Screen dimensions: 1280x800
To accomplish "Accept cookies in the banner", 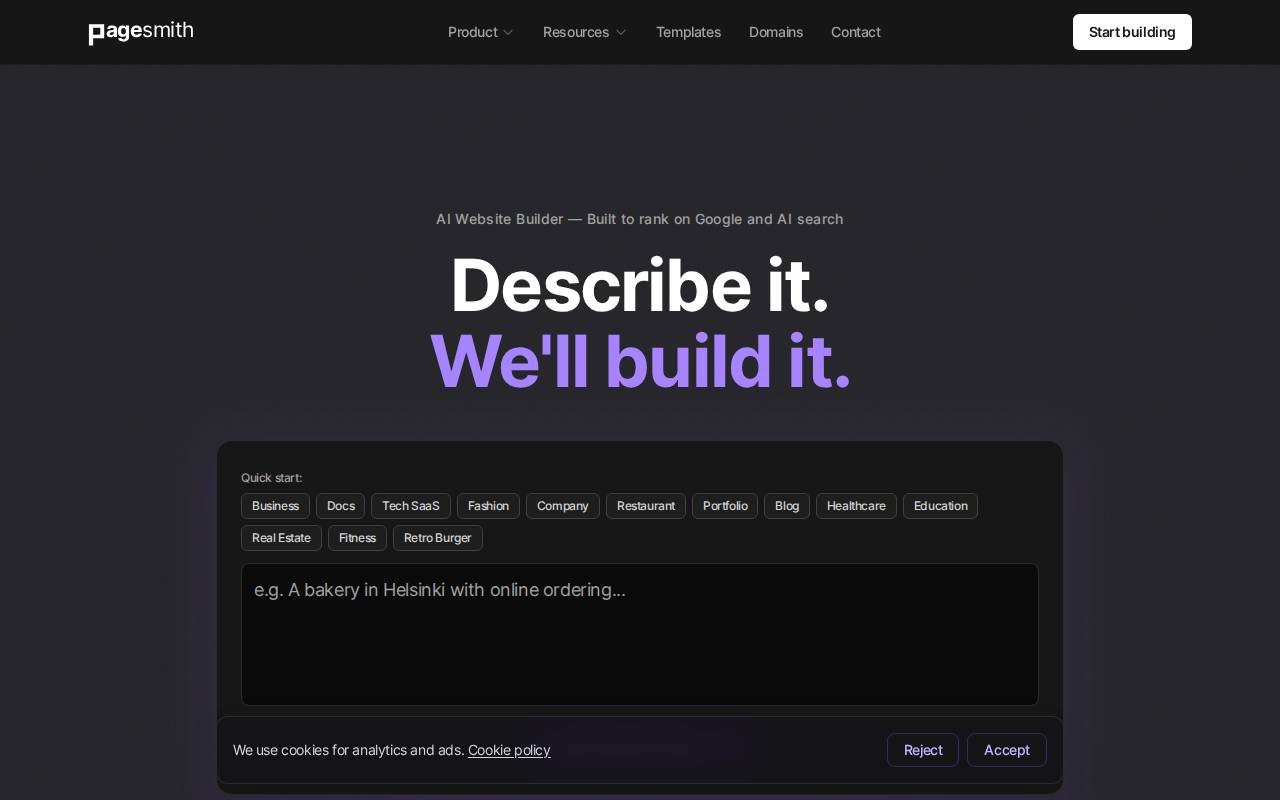I will (1007, 750).
